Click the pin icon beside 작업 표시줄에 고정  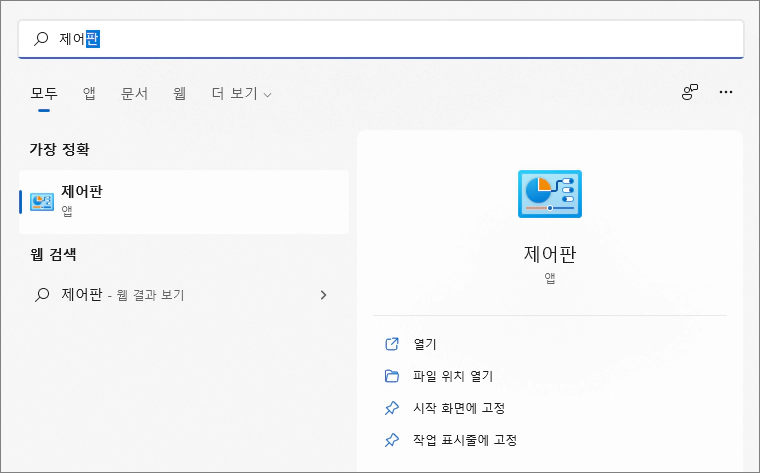392,440
